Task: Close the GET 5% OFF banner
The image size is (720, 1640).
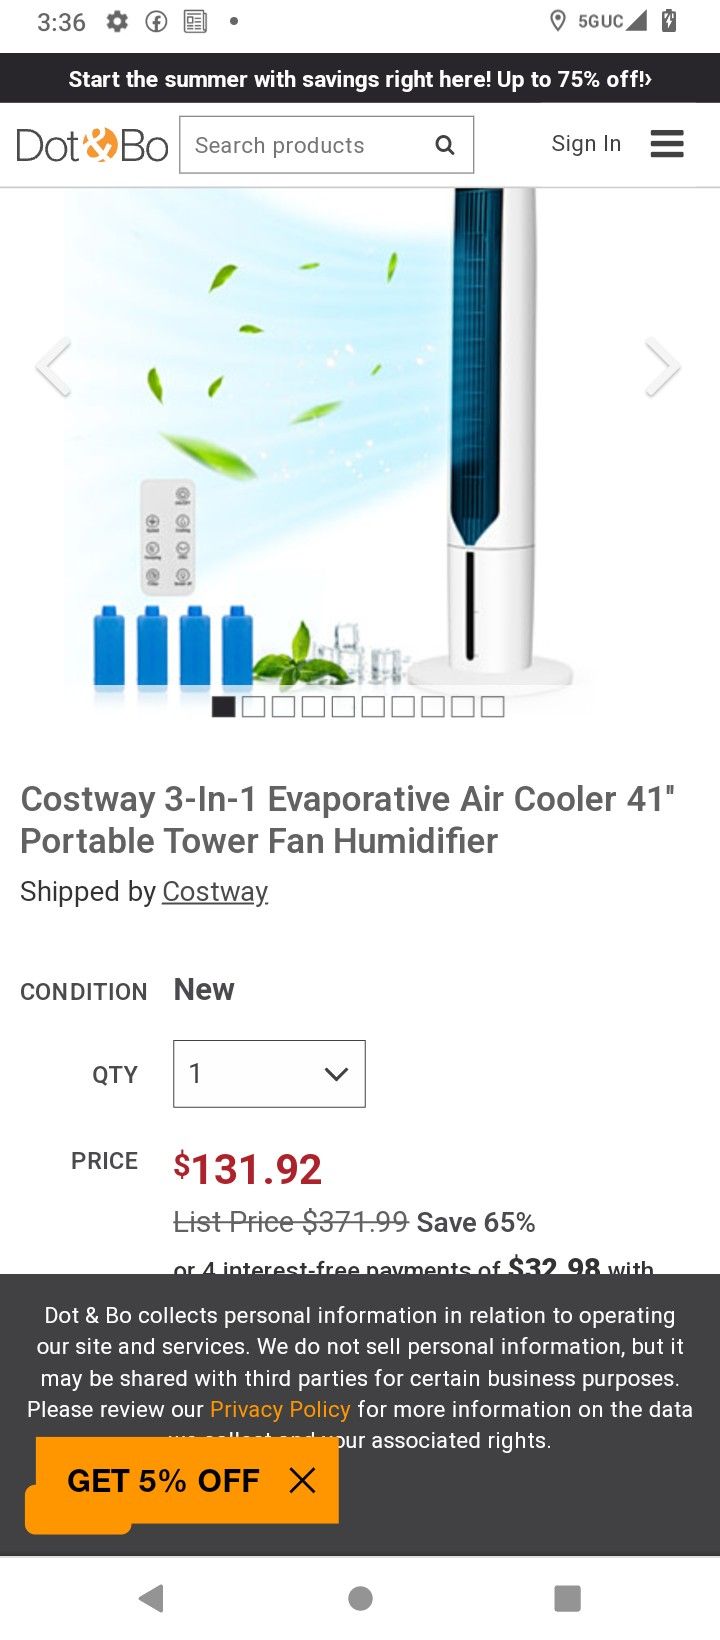Action: [x=302, y=1481]
